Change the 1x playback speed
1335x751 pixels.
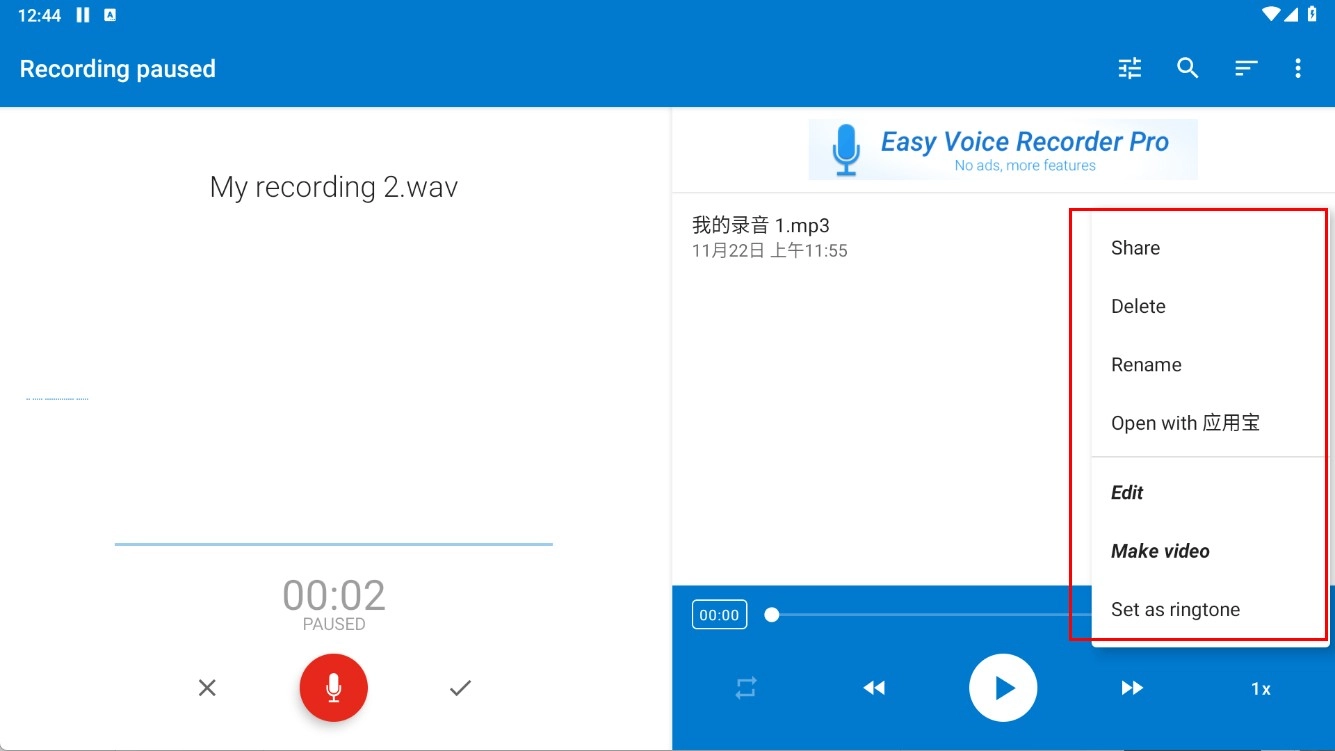point(1261,689)
